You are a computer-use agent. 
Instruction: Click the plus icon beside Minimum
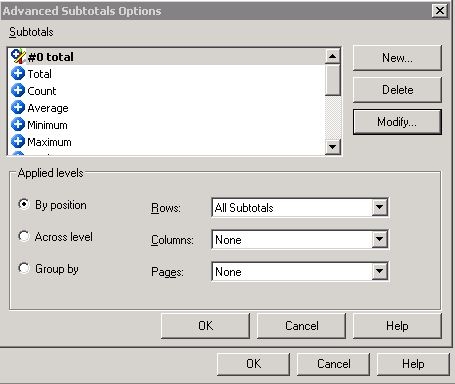pyautogui.click(x=18, y=124)
